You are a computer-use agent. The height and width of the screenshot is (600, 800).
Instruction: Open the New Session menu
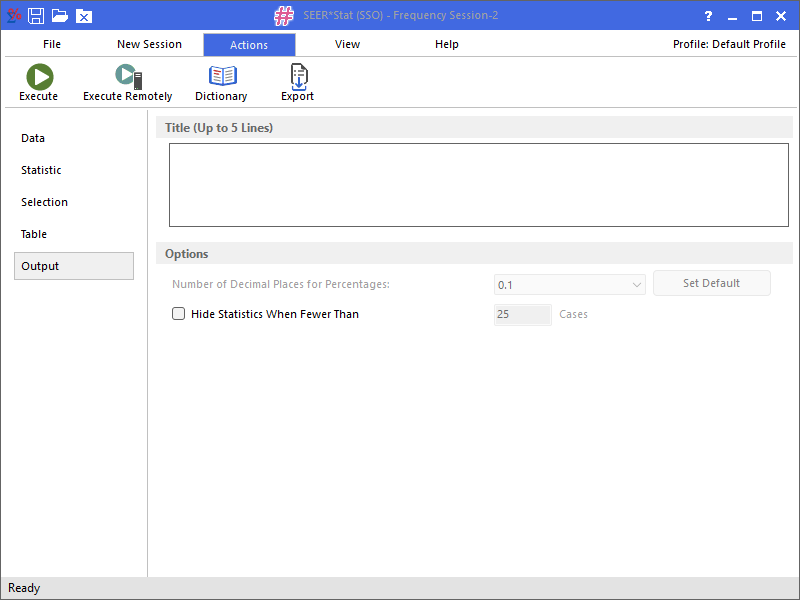coord(149,44)
